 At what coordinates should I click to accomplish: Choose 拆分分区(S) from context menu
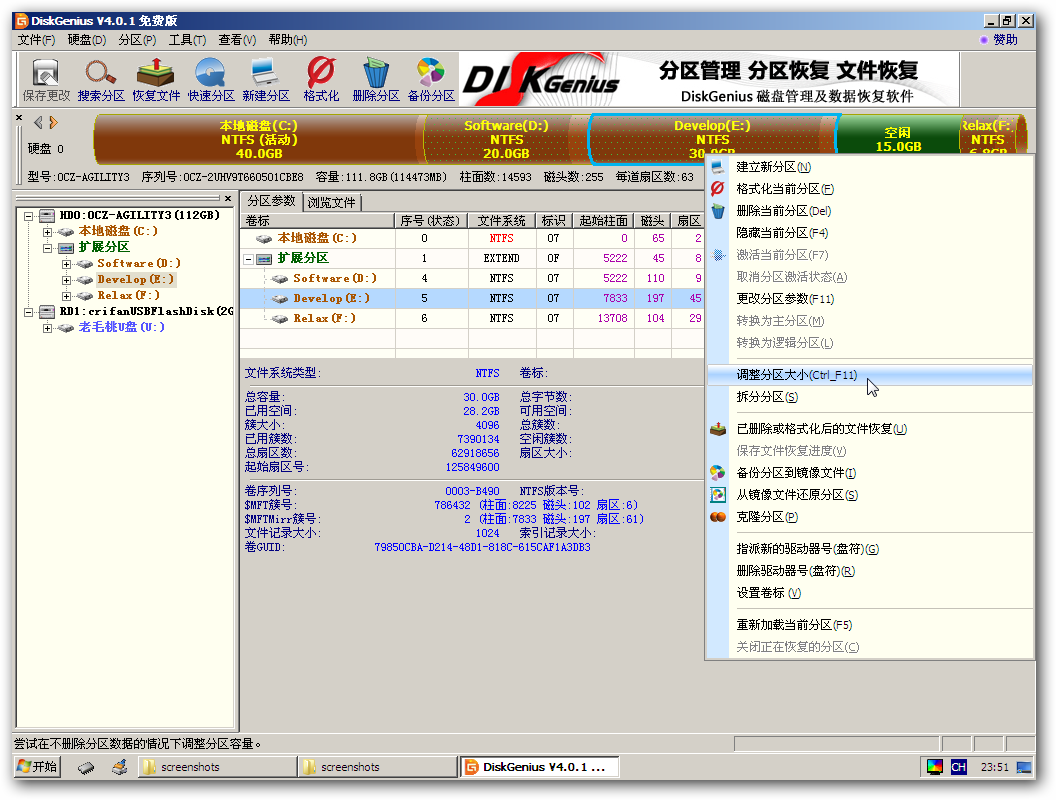click(x=869, y=397)
